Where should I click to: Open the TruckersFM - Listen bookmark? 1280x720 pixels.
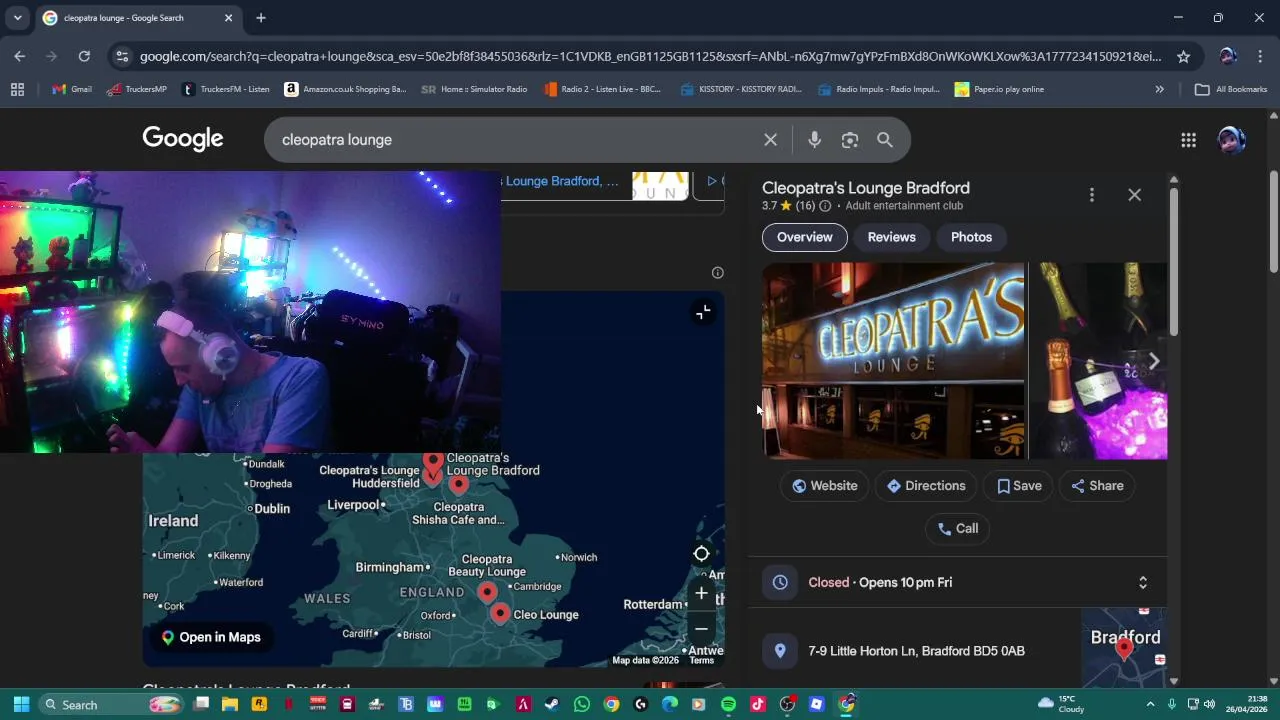tap(226, 89)
